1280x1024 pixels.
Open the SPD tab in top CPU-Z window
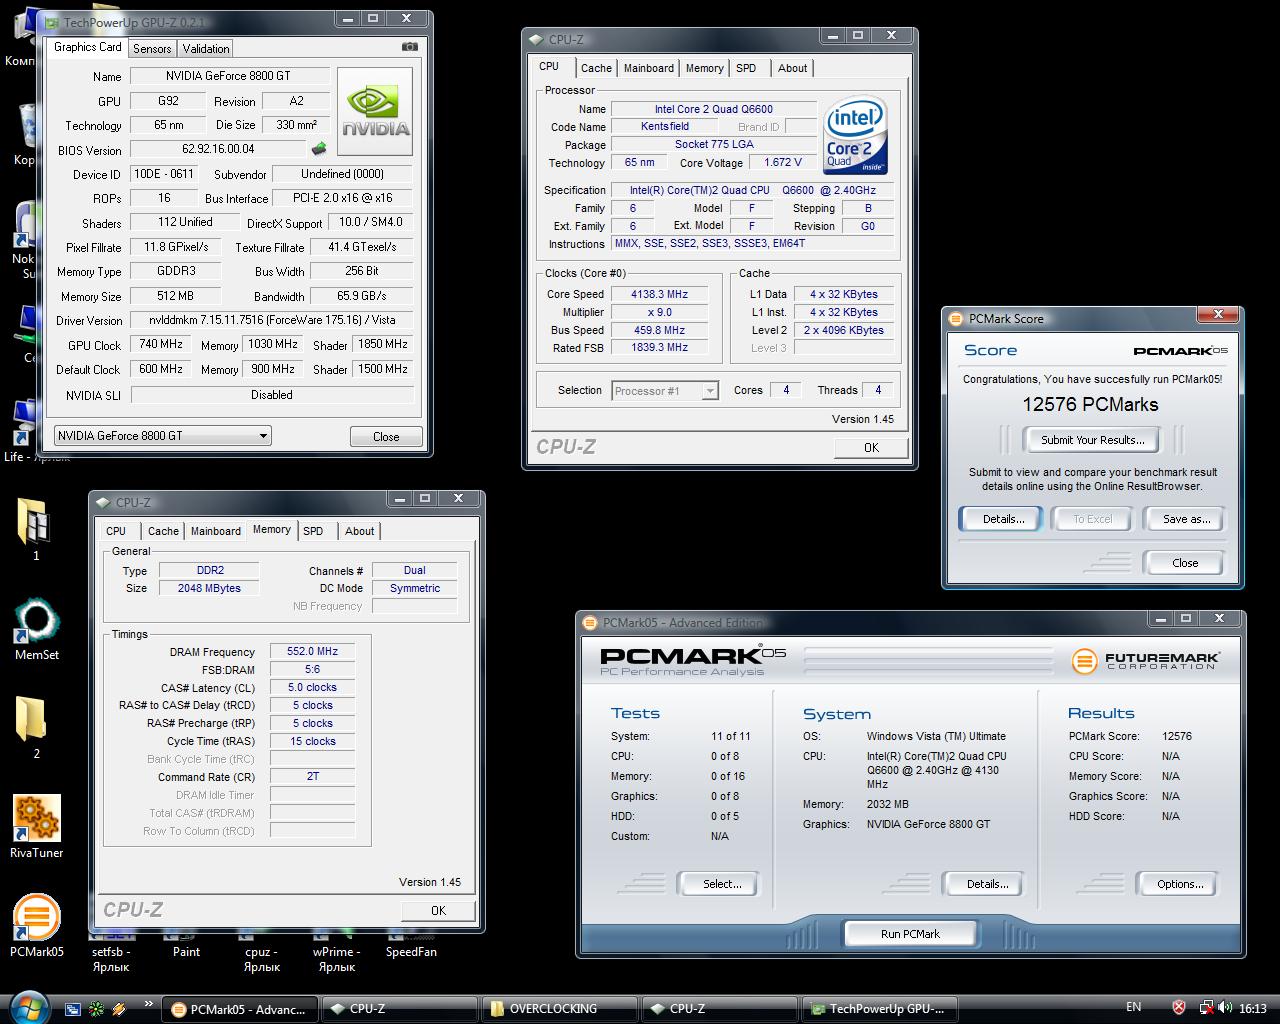pos(746,68)
